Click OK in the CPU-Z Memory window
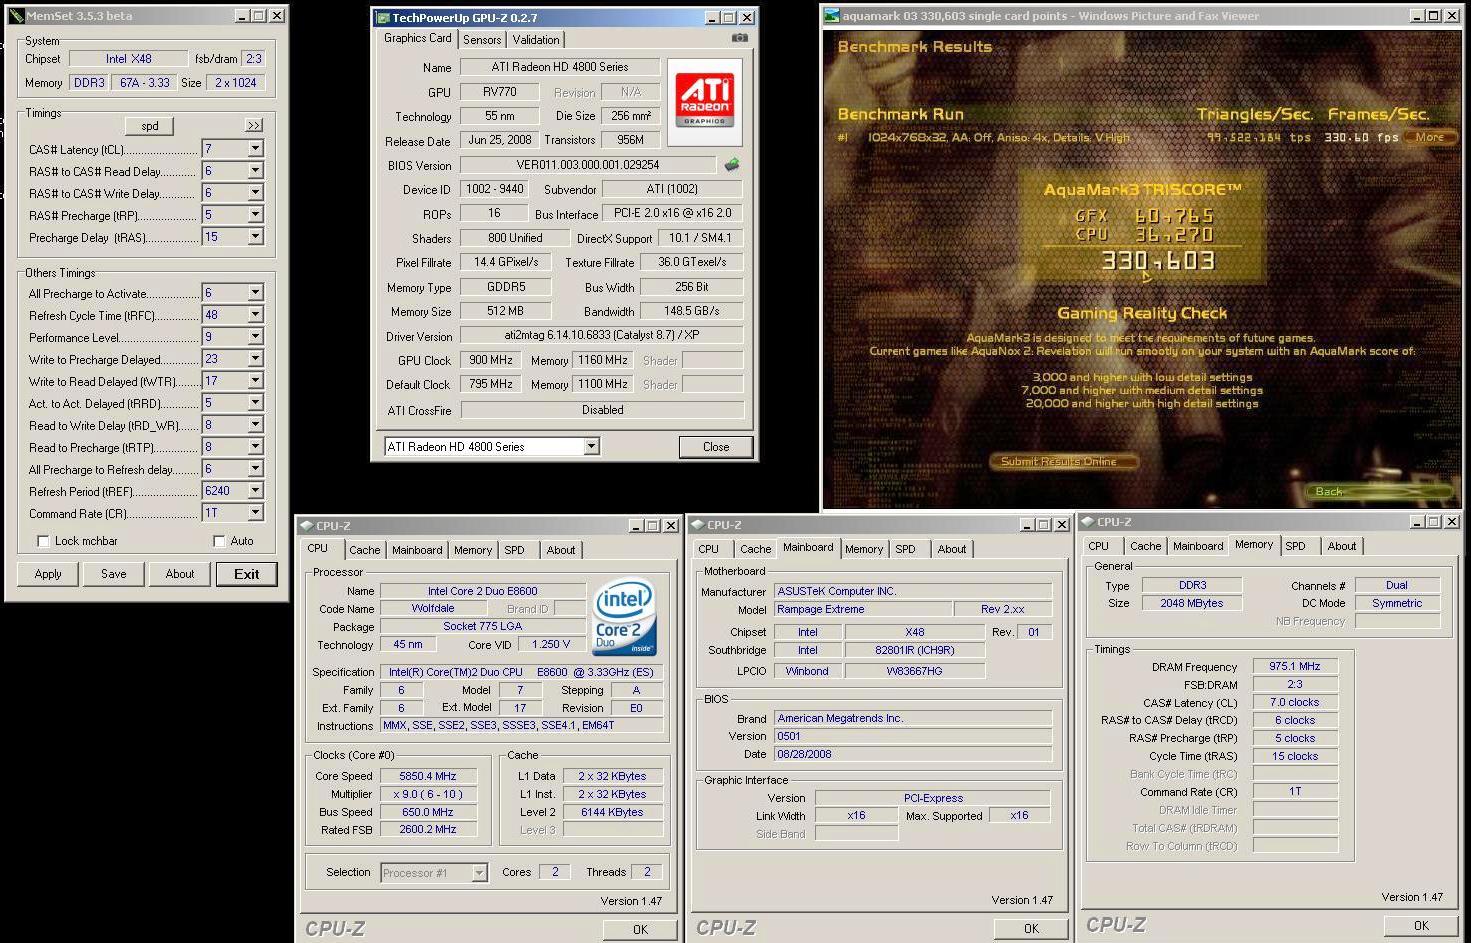 (x=1421, y=925)
